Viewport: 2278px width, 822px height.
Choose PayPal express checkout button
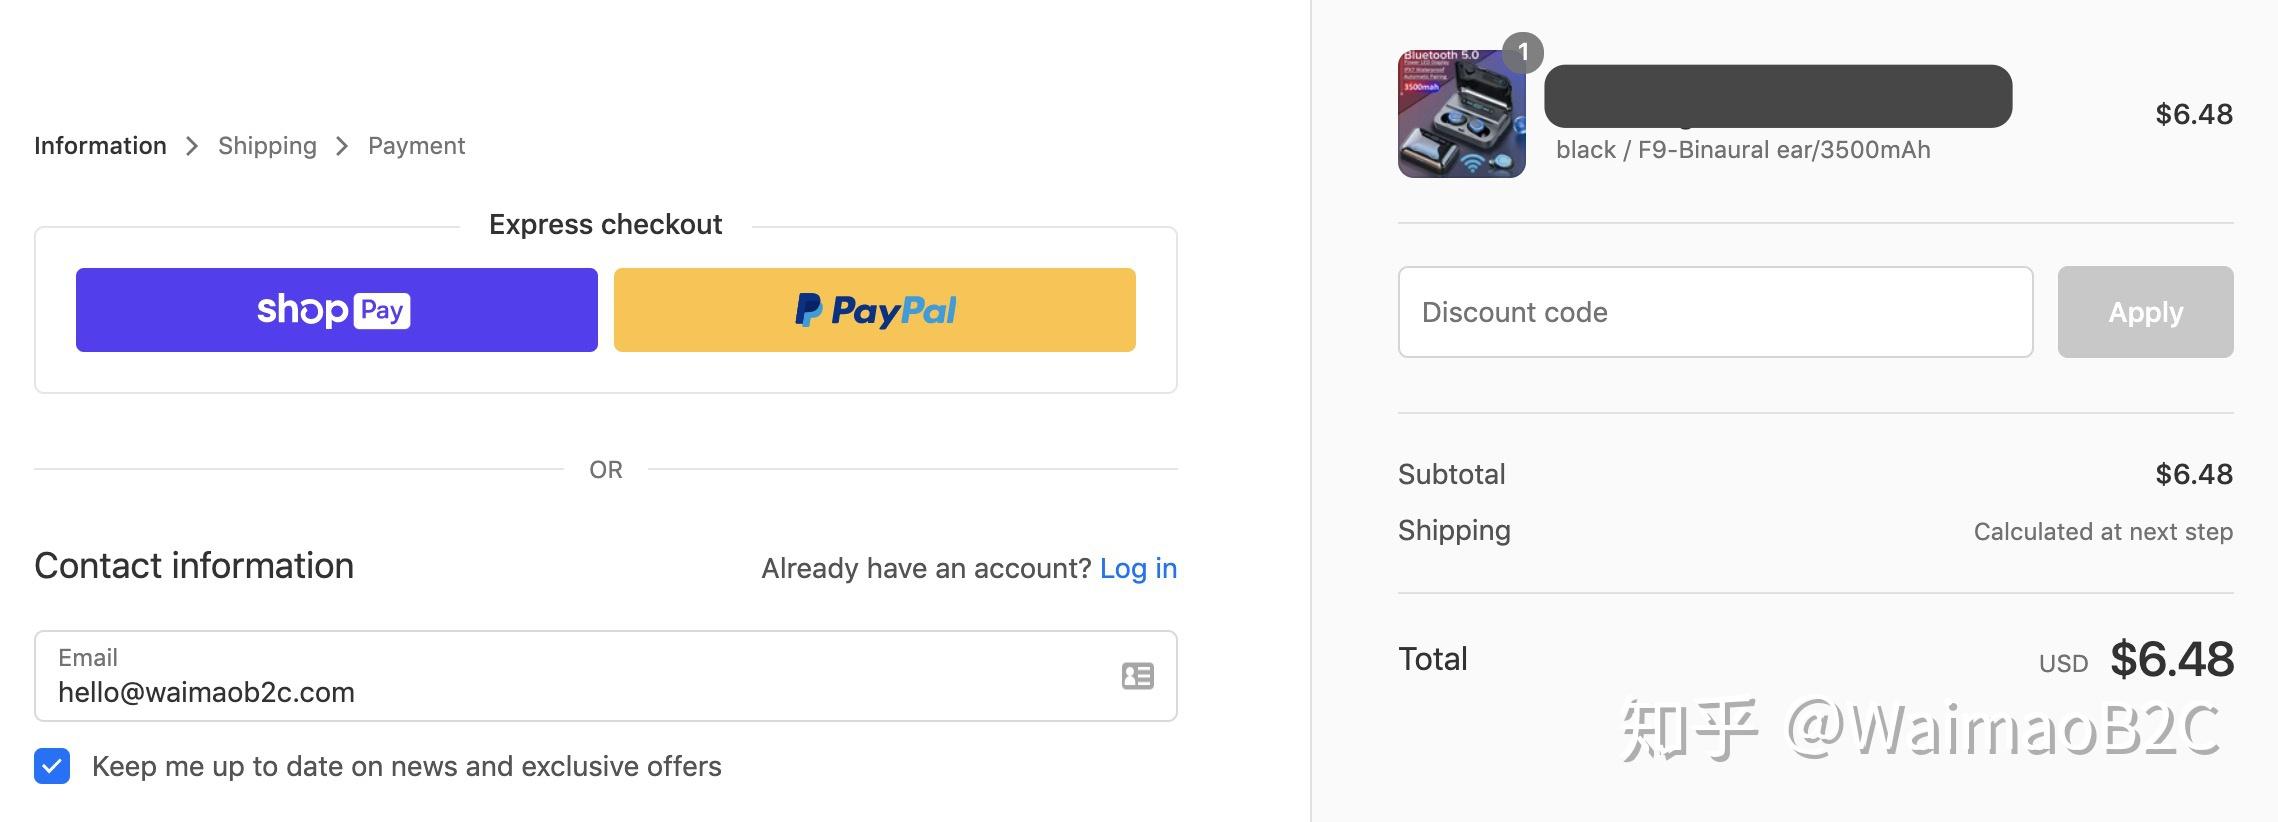pos(874,310)
